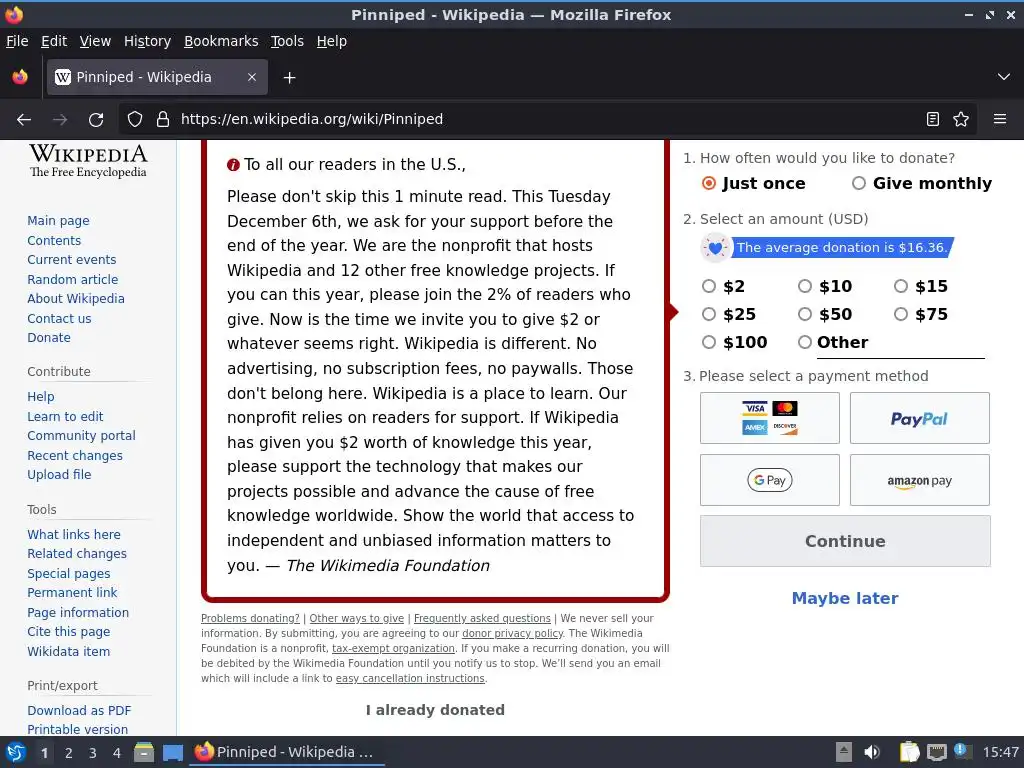Click the Maybe later link
The width and height of the screenshot is (1024, 768).
coord(845,598)
